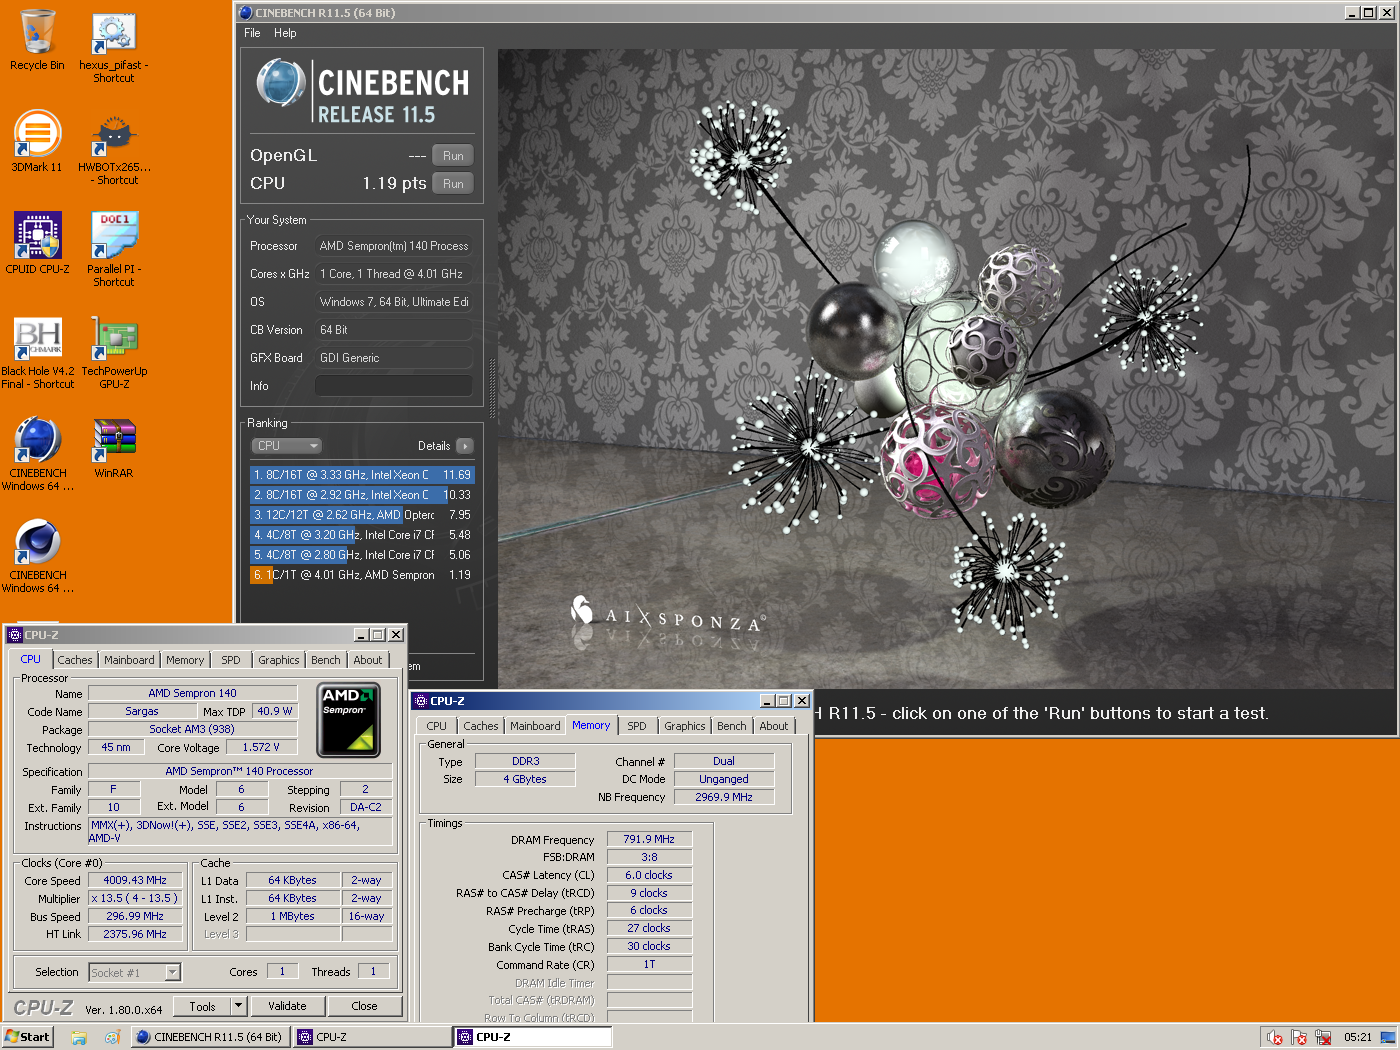Switch to Graphics tab in left CPU-Z
1400x1050 pixels.
coord(278,660)
